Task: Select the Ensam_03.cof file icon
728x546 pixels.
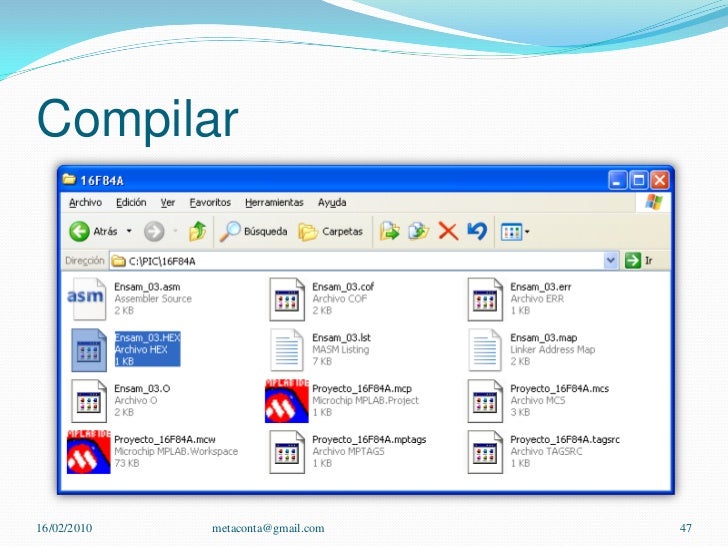Action: (287, 299)
